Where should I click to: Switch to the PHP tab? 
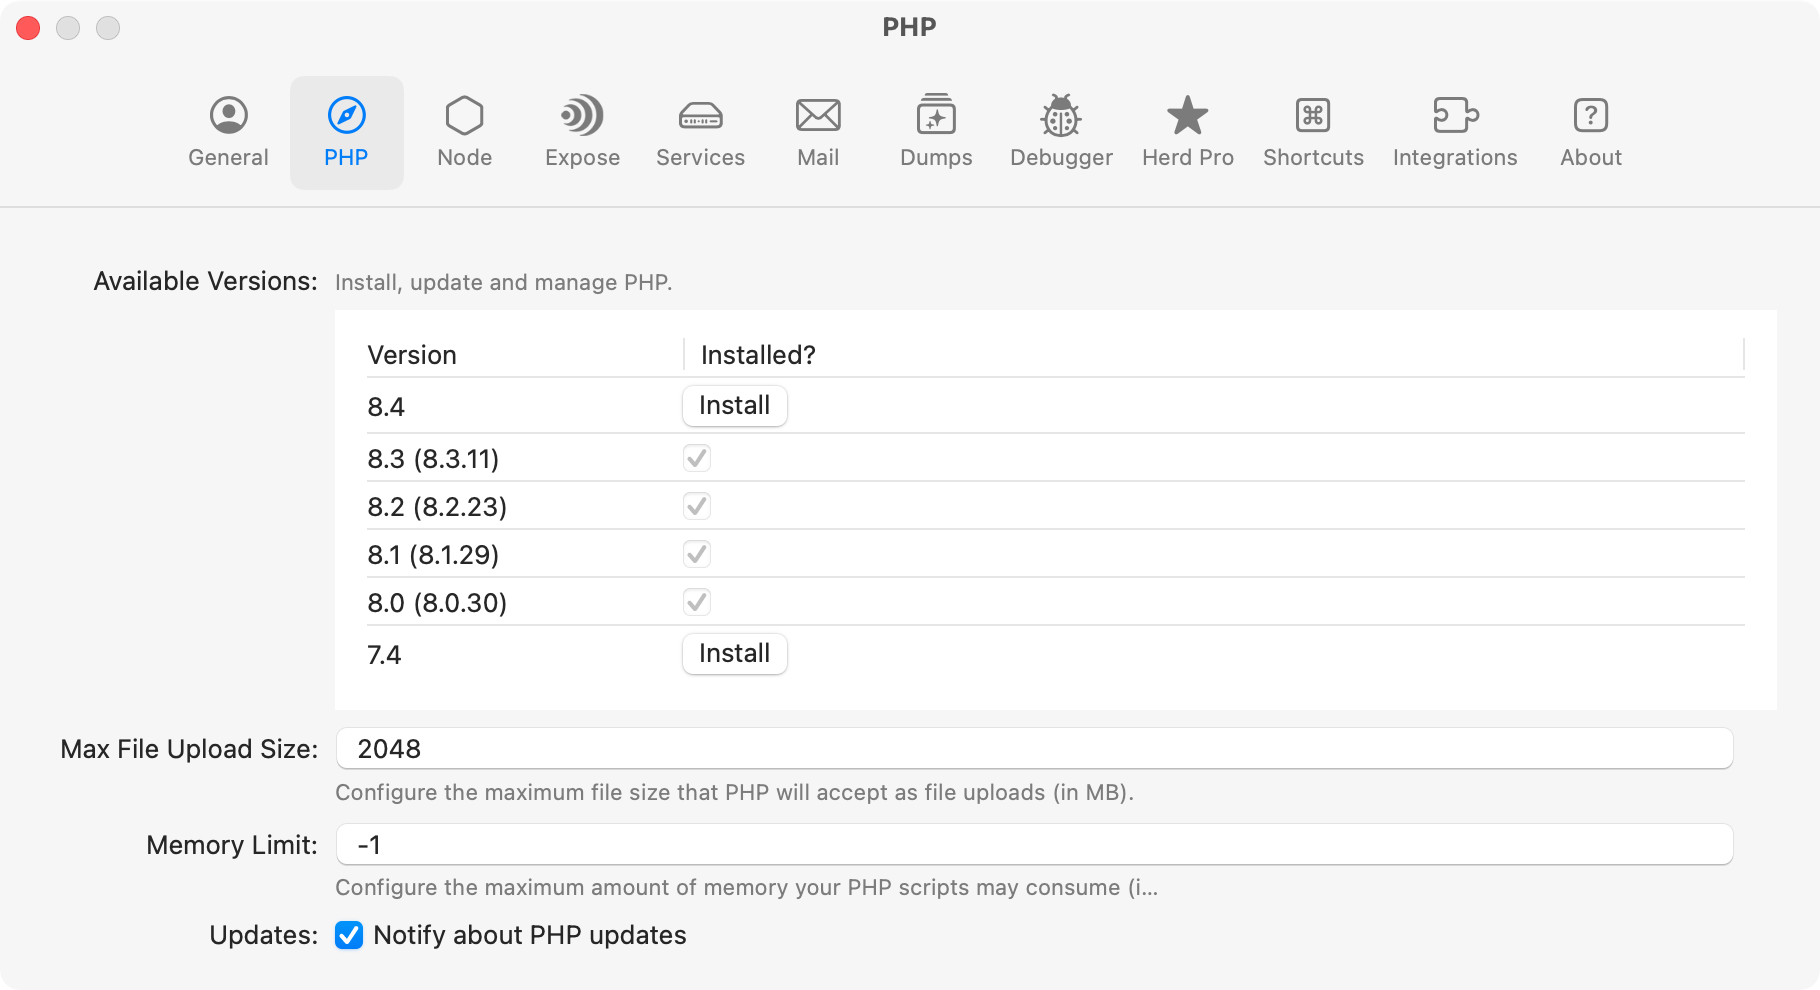346,130
